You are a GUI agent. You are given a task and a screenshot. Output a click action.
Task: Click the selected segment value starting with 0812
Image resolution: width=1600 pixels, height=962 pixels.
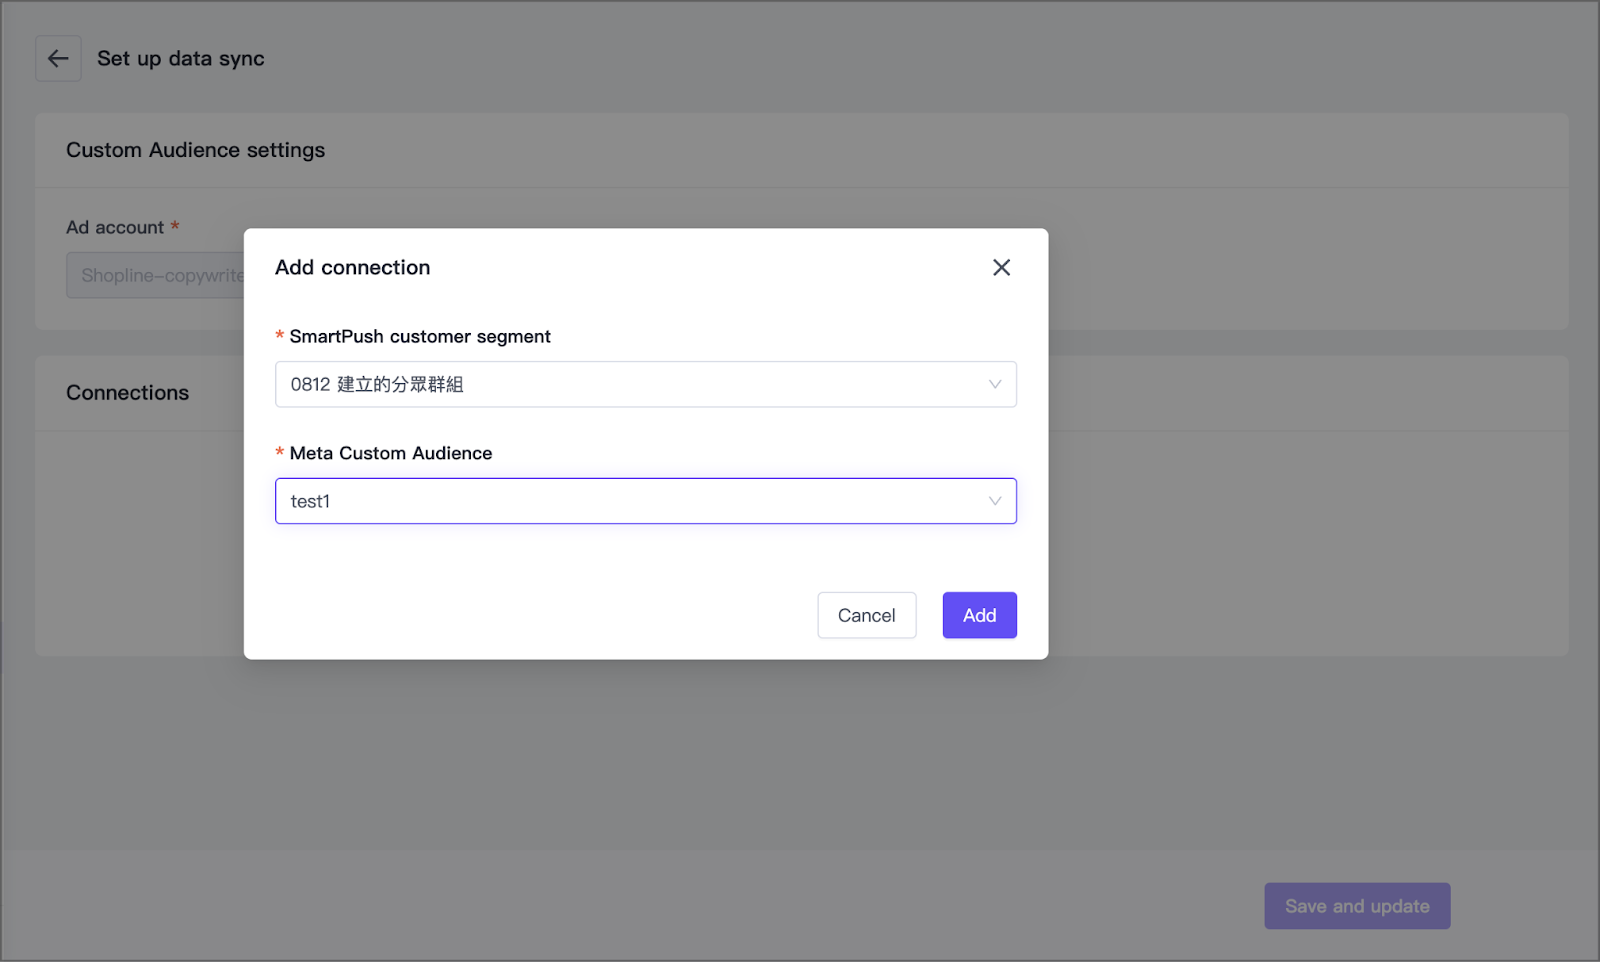(x=377, y=385)
